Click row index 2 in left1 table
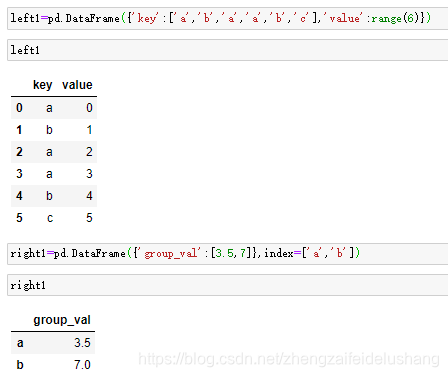The height and width of the screenshot is (377, 448). pyautogui.click(x=19, y=152)
